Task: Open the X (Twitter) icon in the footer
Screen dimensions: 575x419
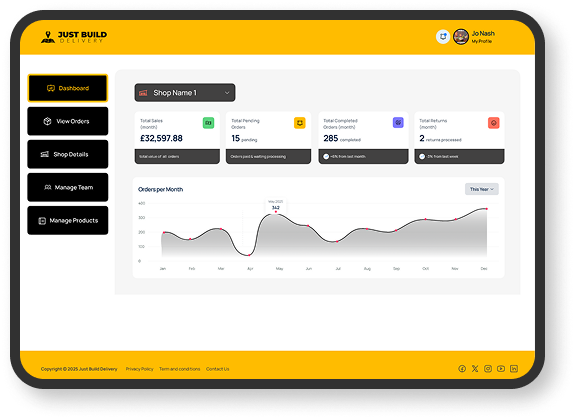Action: coord(475,369)
